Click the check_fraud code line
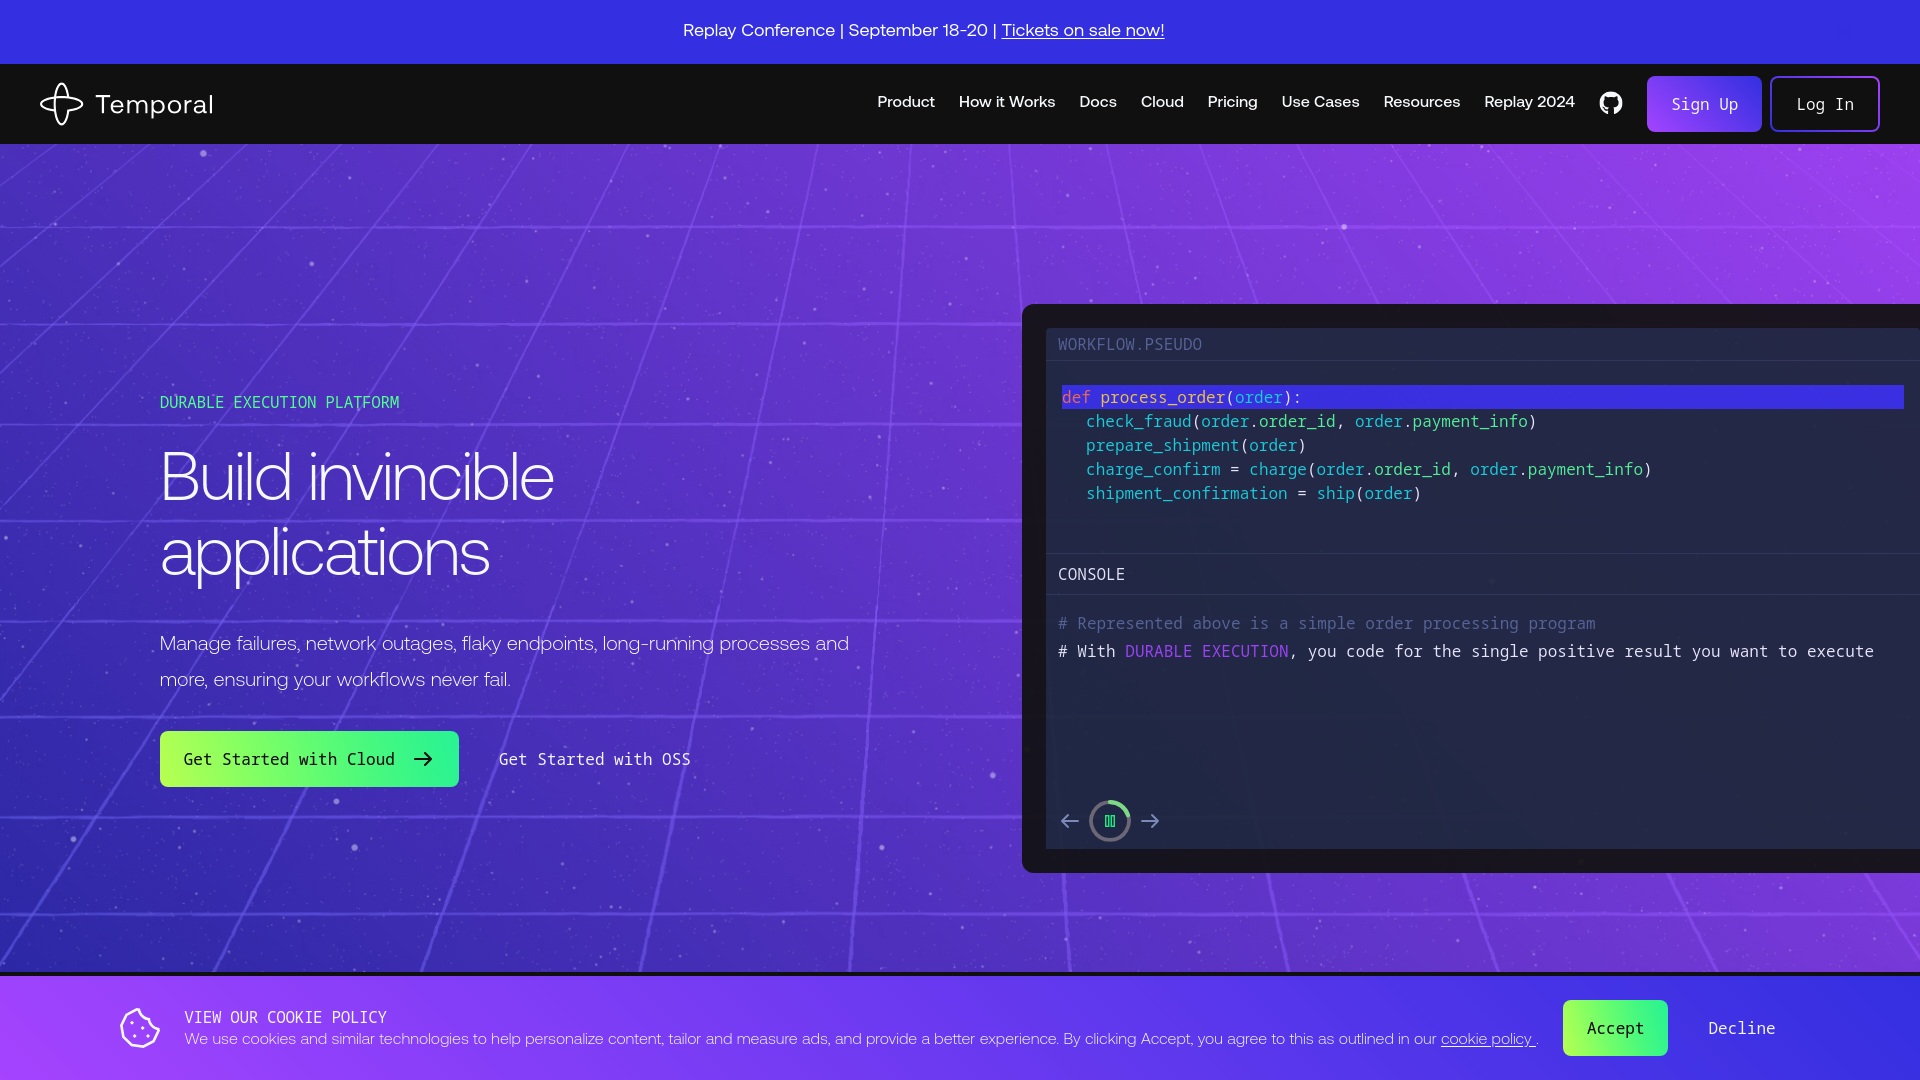Screen dimensions: 1920x1080 (x=1311, y=421)
